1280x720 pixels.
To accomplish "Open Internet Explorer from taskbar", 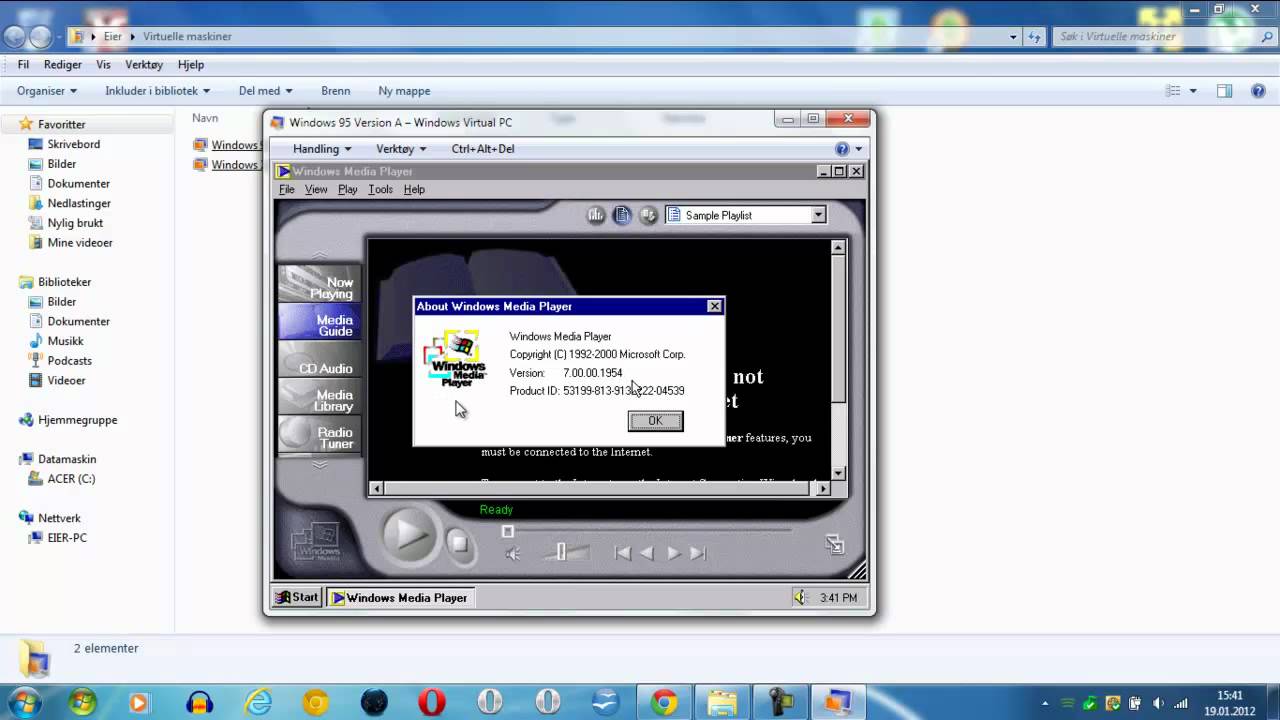I will point(258,702).
